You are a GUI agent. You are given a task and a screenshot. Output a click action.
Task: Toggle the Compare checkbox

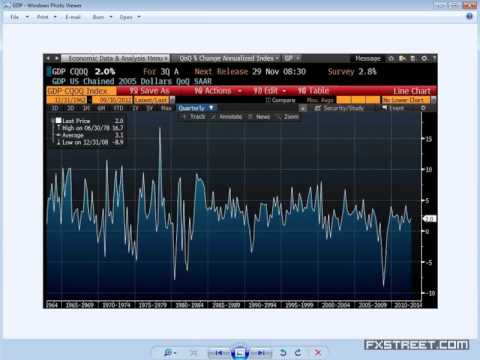[267, 100]
